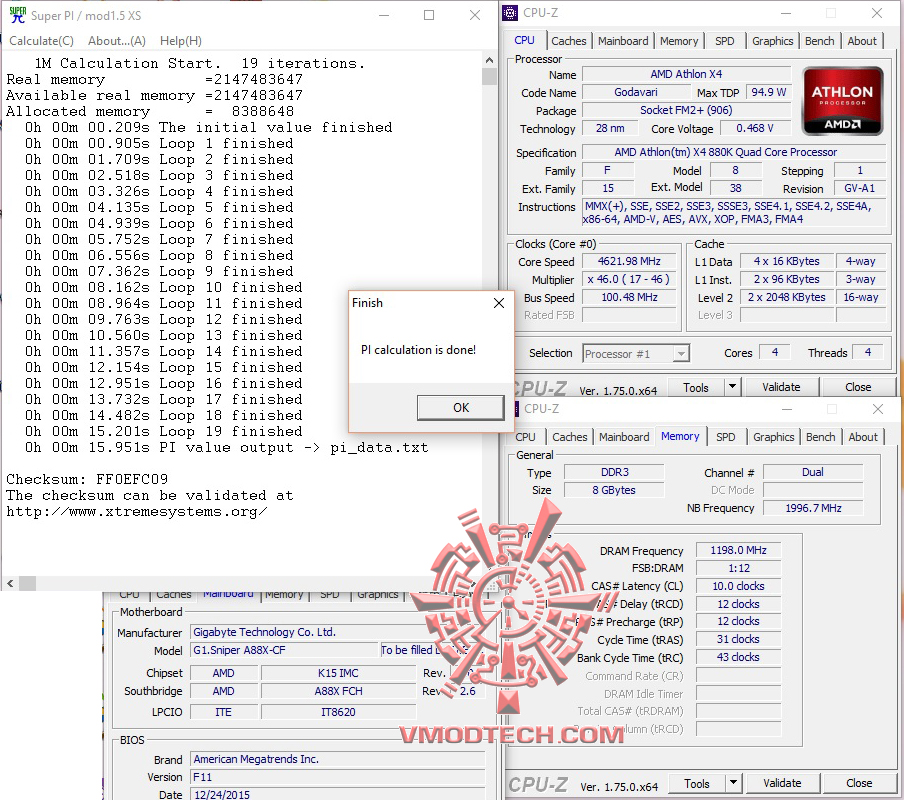Click the DRAM Frequency value 1198.0 MHz

click(x=739, y=550)
